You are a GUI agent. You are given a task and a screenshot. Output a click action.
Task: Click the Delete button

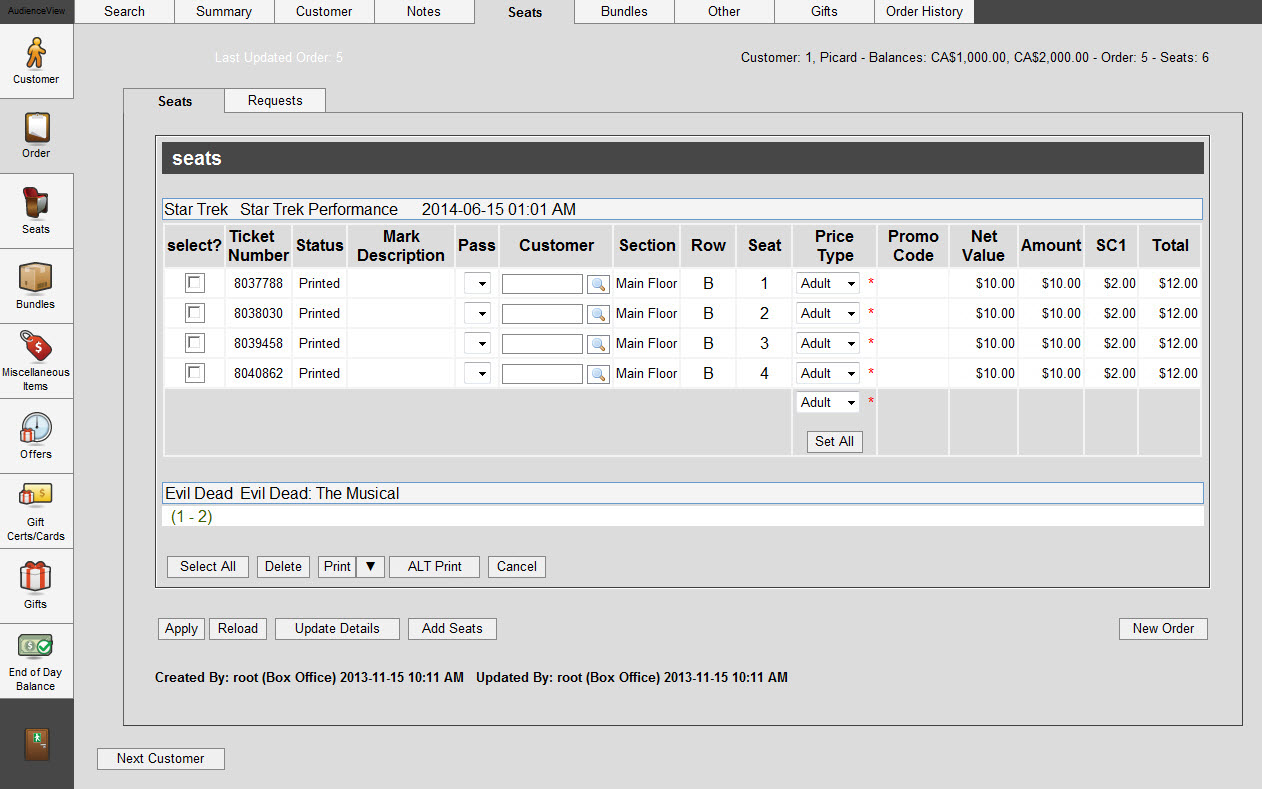pos(283,566)
